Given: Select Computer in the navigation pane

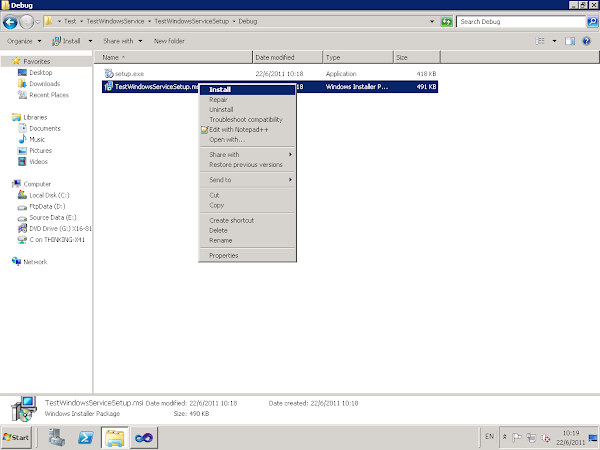Looking at the screenshot, I should coord(37,184).
